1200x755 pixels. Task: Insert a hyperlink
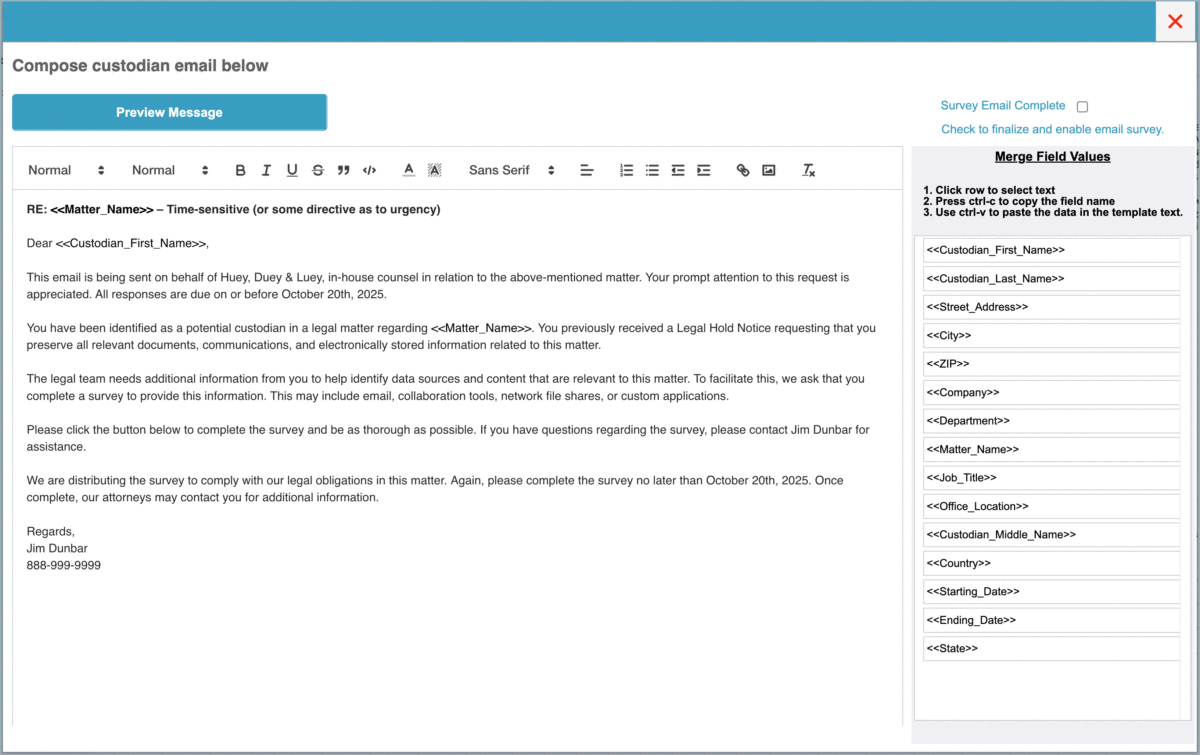pos(743,170)
